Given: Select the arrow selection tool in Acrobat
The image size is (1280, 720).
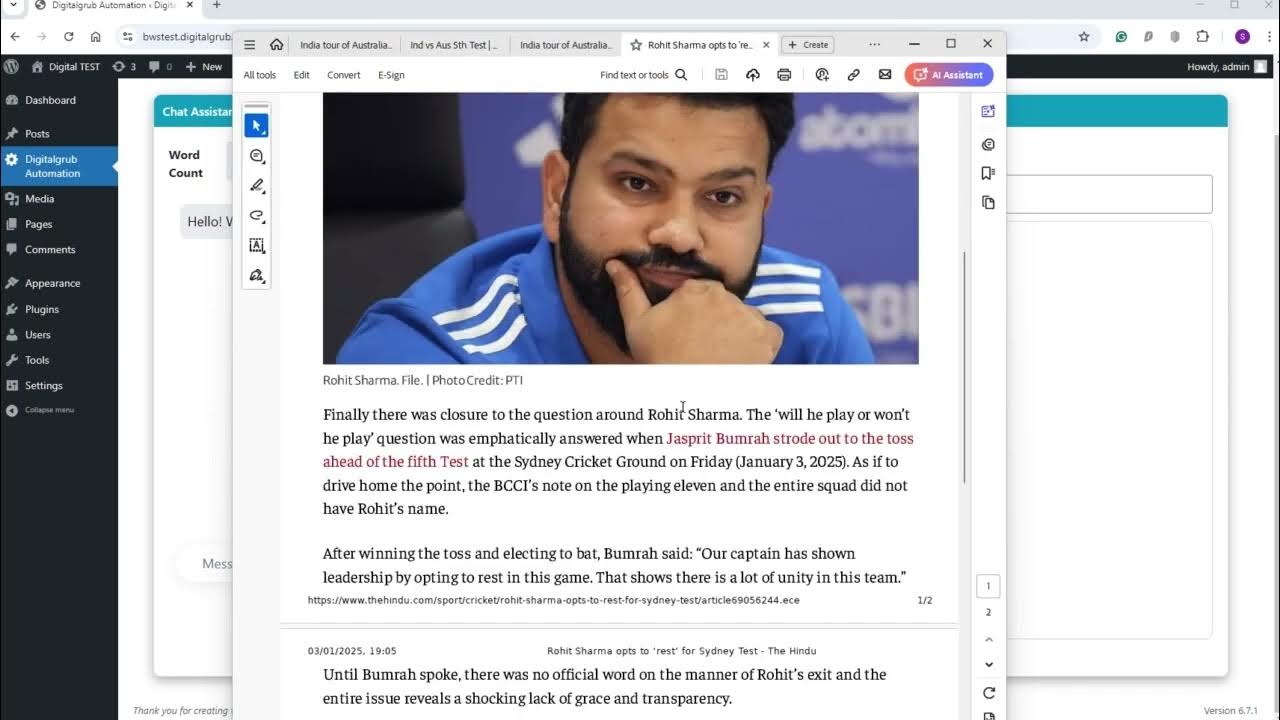Looking at the screenshot, I should (257, 126).
